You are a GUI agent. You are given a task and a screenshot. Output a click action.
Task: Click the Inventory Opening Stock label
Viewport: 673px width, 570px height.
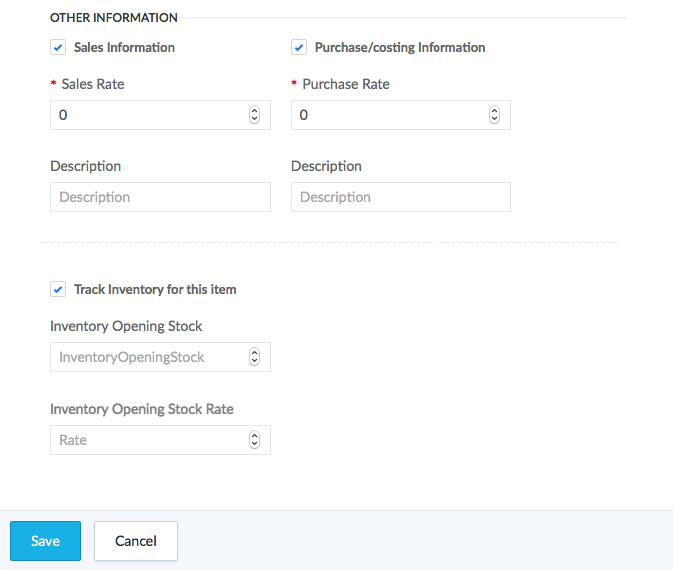tap(126, 326)
